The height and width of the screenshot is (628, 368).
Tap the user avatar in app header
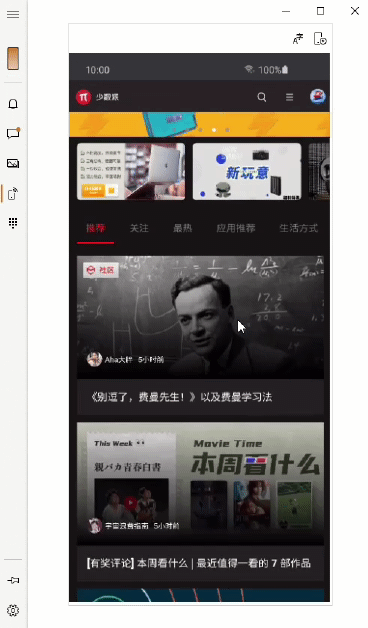click(318, 97)
